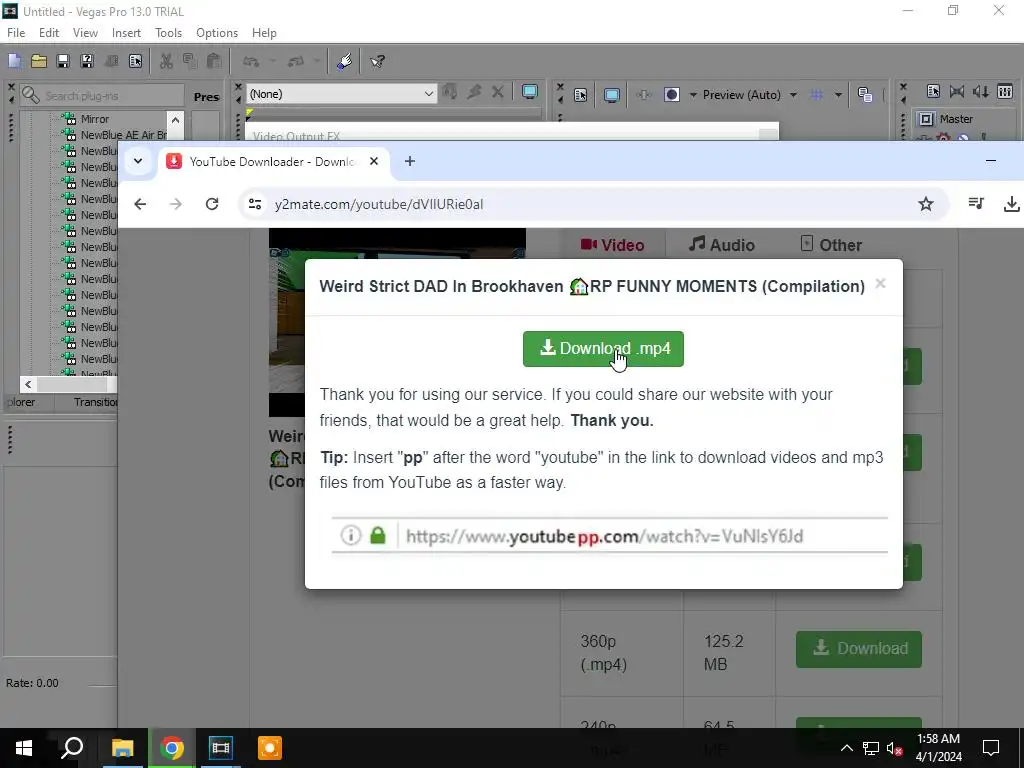Viewport: 1024px width, 768px height.
Task: Click the downmix output icon in Master panel
Action: (957, 91)
